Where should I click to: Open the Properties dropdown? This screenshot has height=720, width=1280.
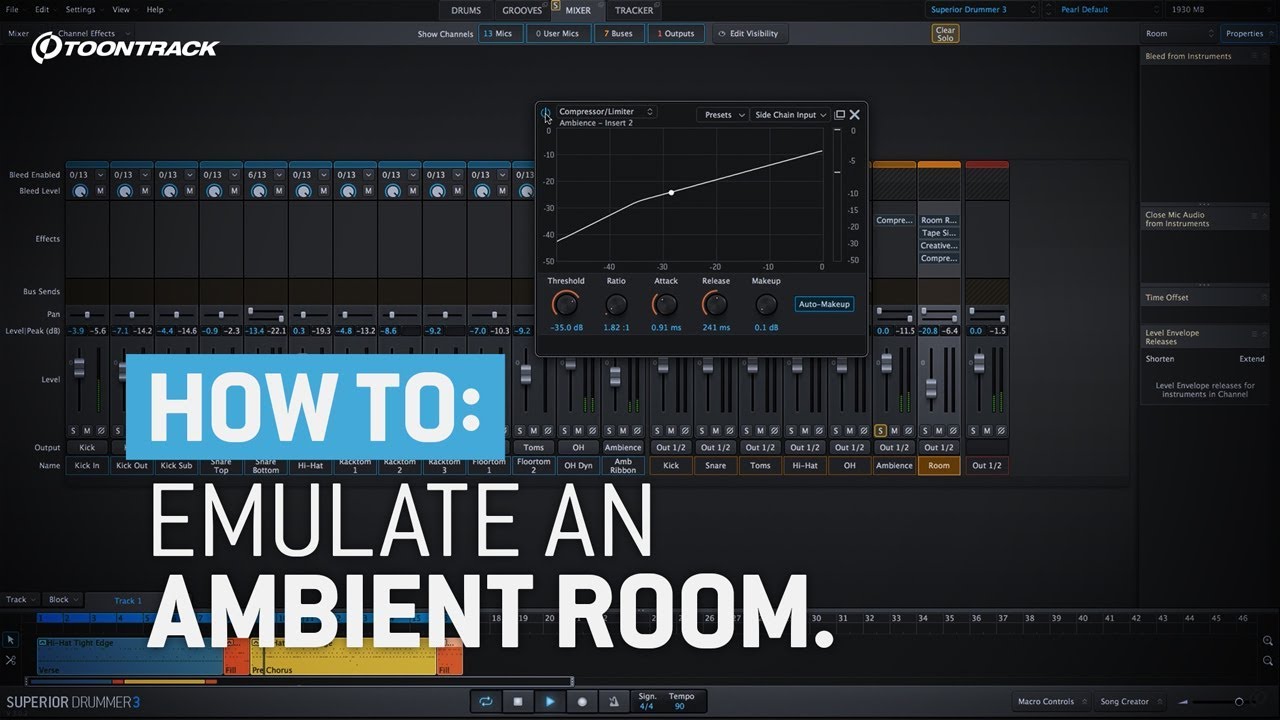(1249, 33)
